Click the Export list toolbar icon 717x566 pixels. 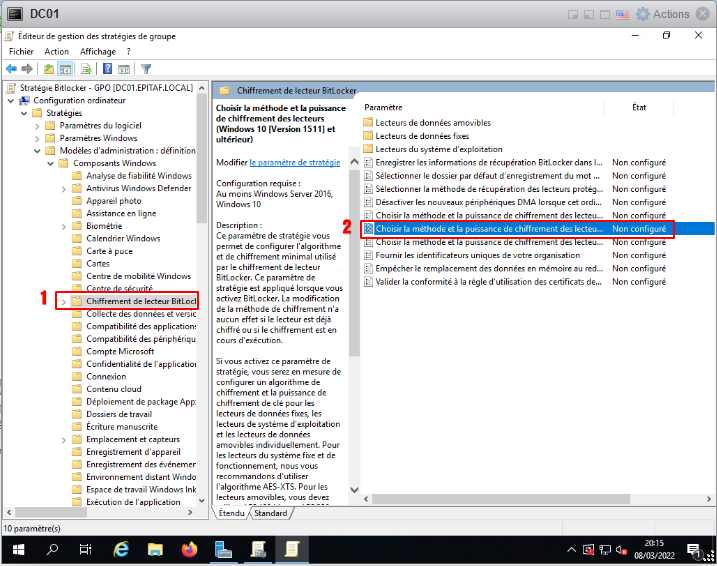[87, 69]
